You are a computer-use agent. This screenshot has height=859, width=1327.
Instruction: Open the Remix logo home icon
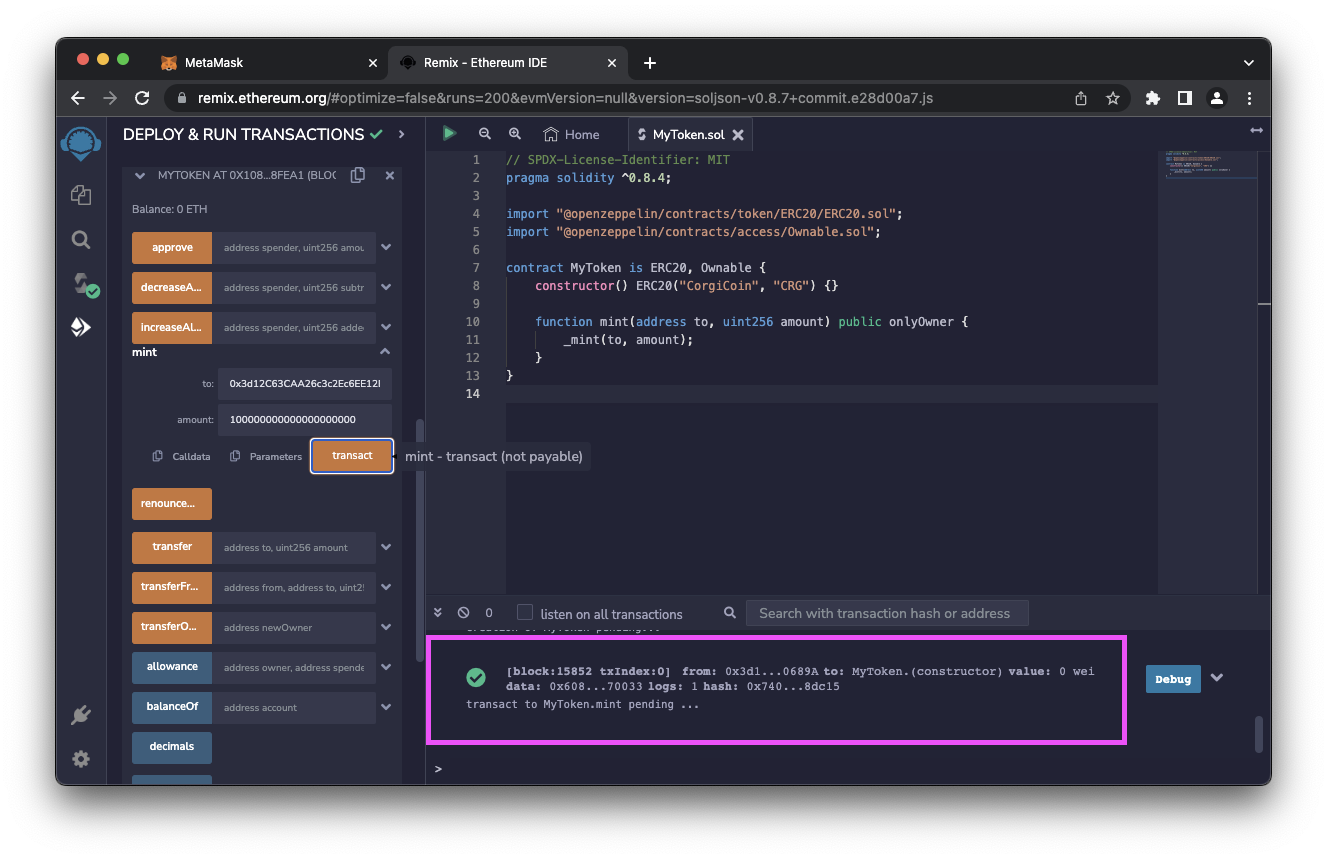coord(81,143)
